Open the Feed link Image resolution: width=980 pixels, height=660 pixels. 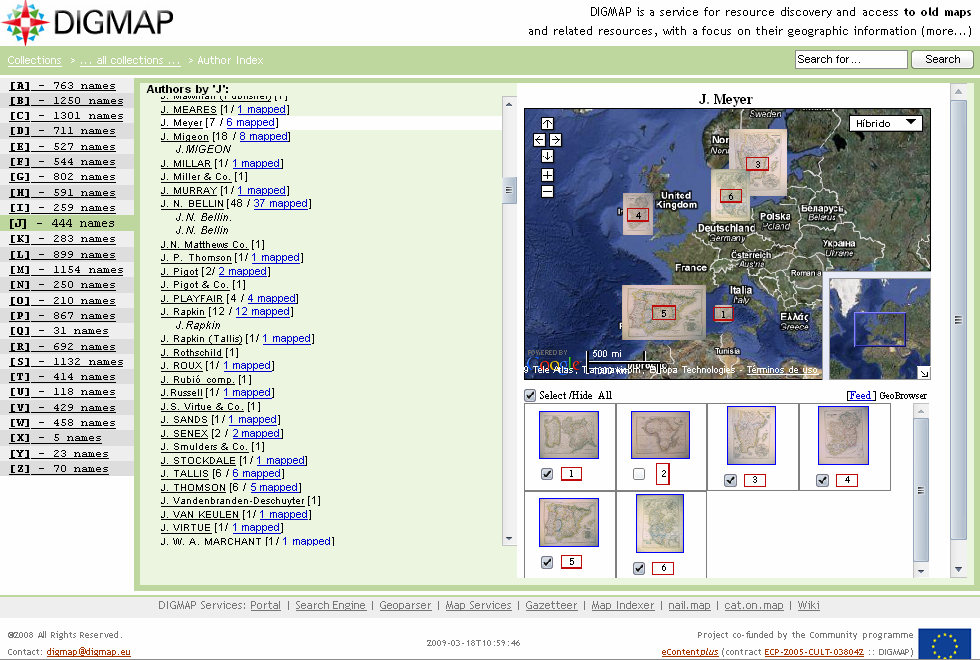(x=859, y=395)
